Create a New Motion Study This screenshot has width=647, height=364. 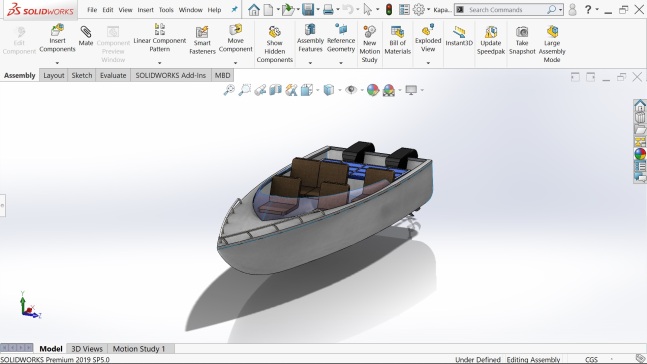point(369,32)
